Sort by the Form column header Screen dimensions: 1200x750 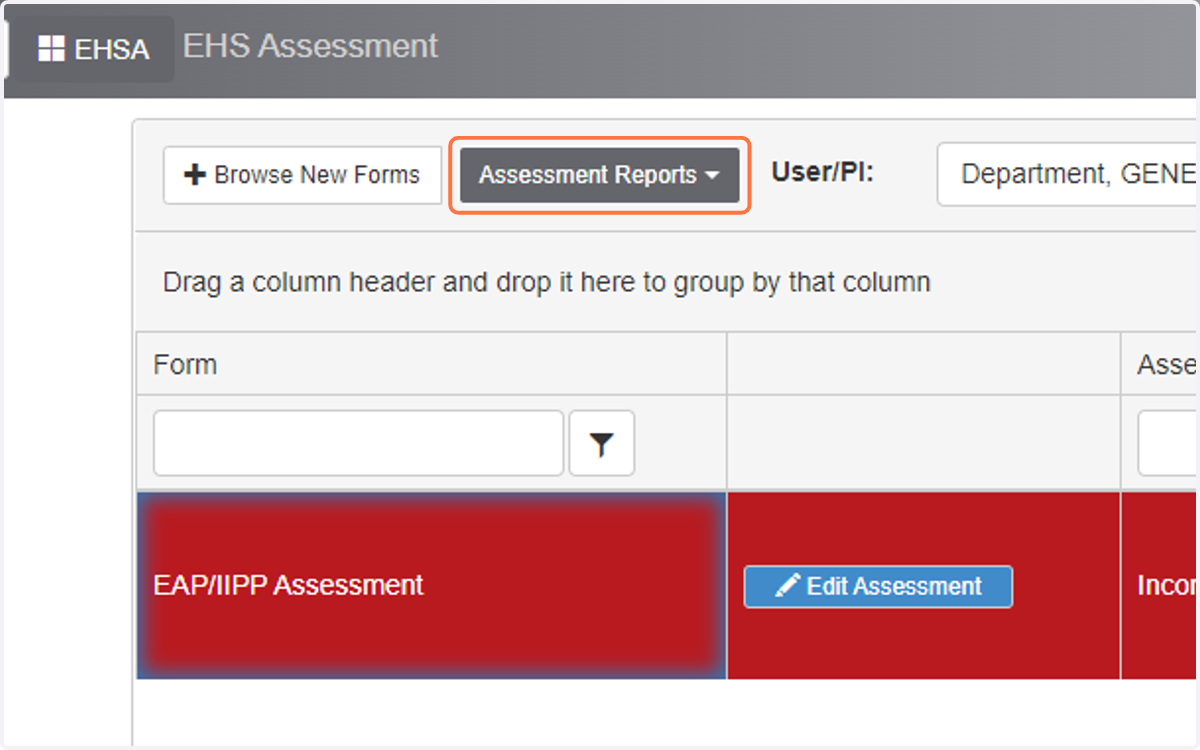coord(185,365)
